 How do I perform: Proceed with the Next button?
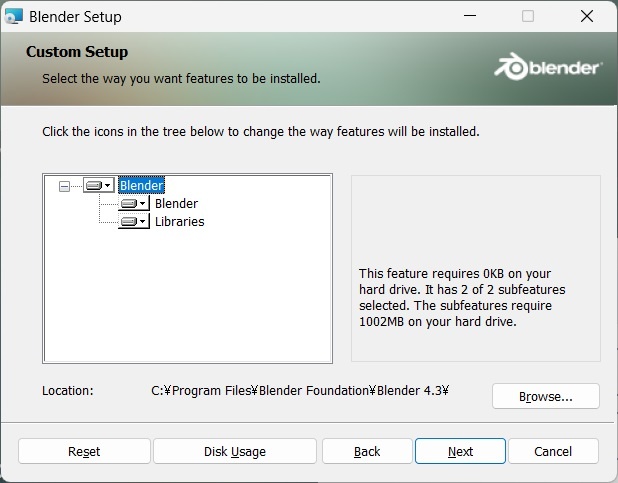click(x=460, y=451)
